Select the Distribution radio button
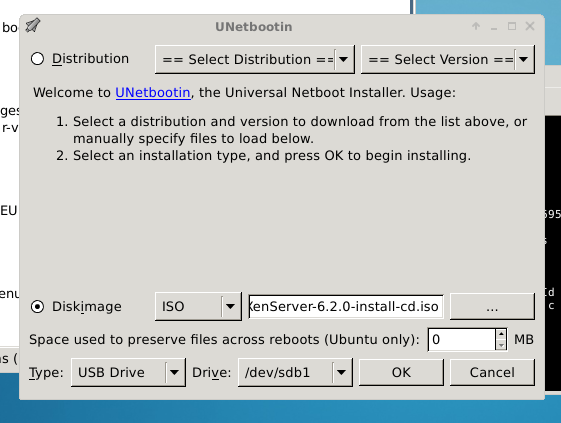 (x=37, y=59)
